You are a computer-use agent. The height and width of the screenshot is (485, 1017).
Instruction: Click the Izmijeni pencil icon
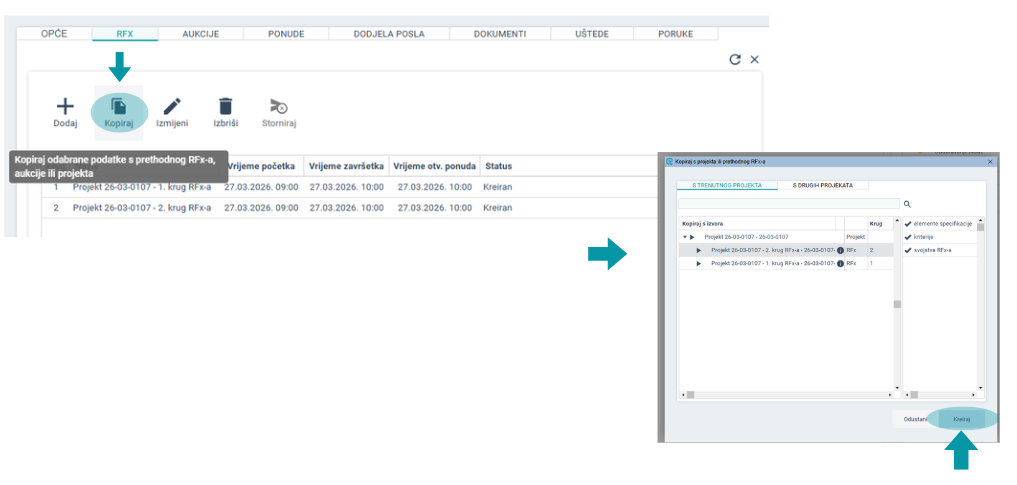pos(172,106)
